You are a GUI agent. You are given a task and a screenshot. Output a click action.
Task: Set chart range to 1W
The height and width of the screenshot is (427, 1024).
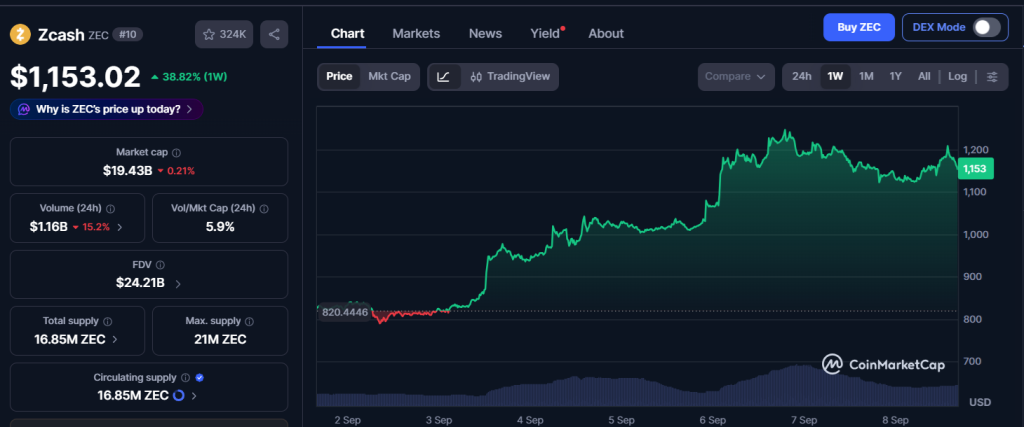[835, 77]
